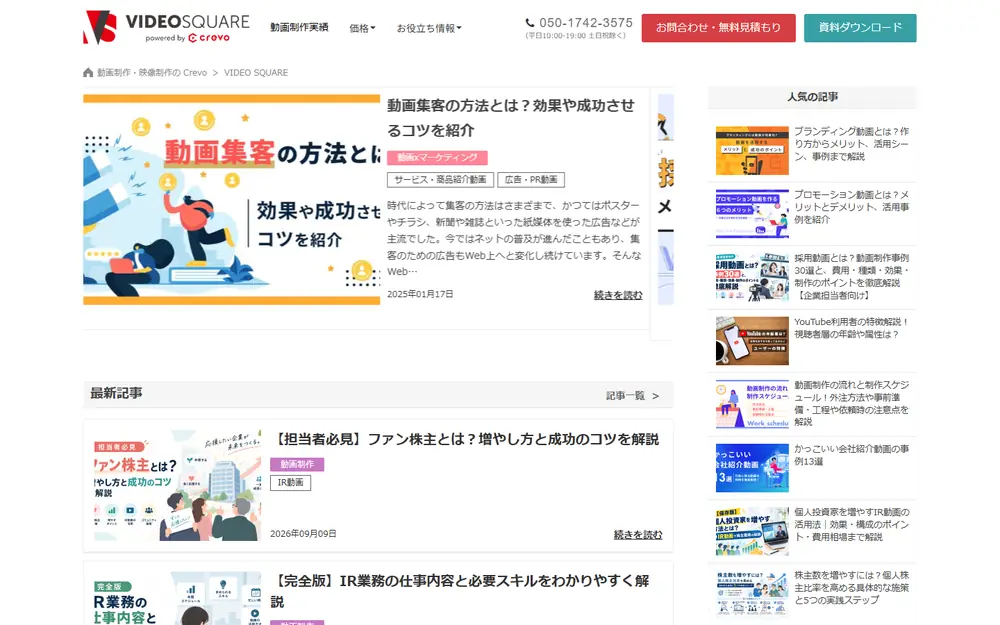Open the 動画集客 featured article banner image

click(x=232, y=200)
